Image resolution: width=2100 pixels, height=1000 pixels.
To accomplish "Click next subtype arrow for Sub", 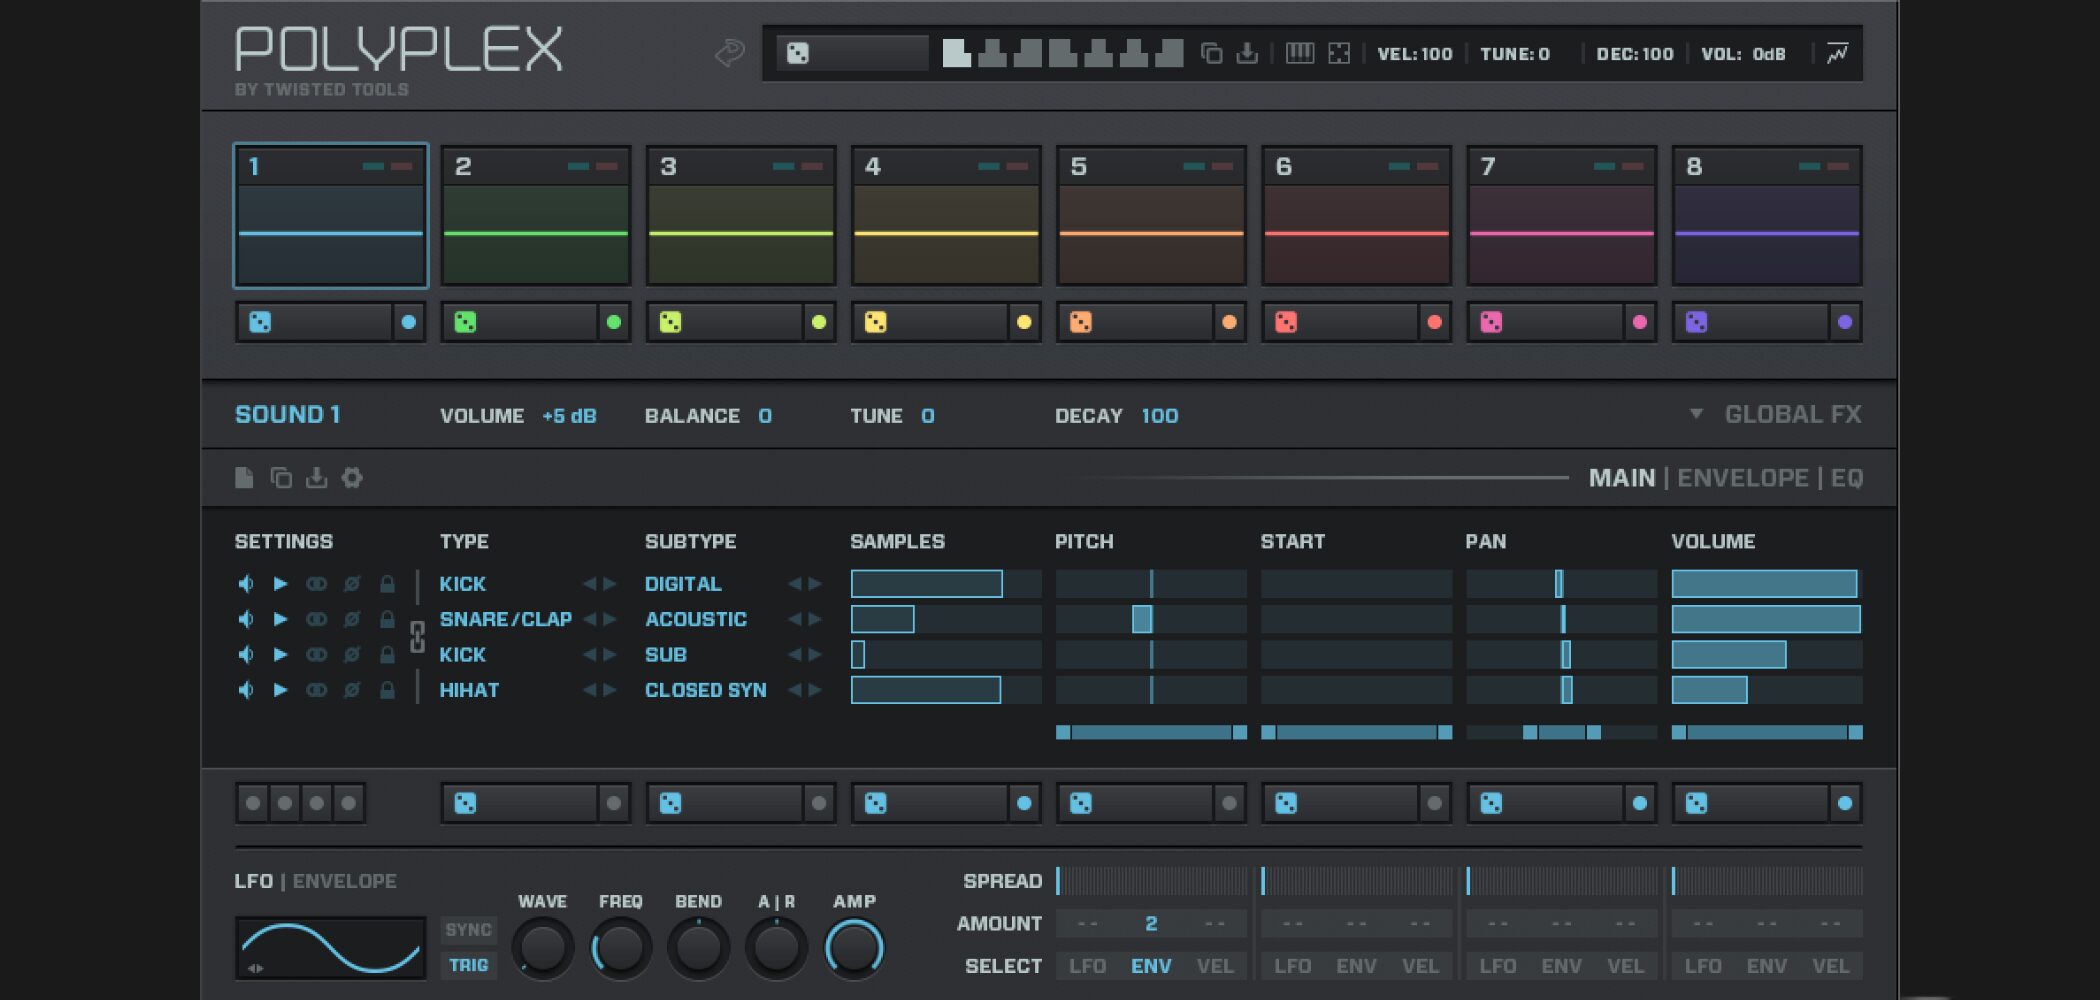I will (x=815, y=654).
